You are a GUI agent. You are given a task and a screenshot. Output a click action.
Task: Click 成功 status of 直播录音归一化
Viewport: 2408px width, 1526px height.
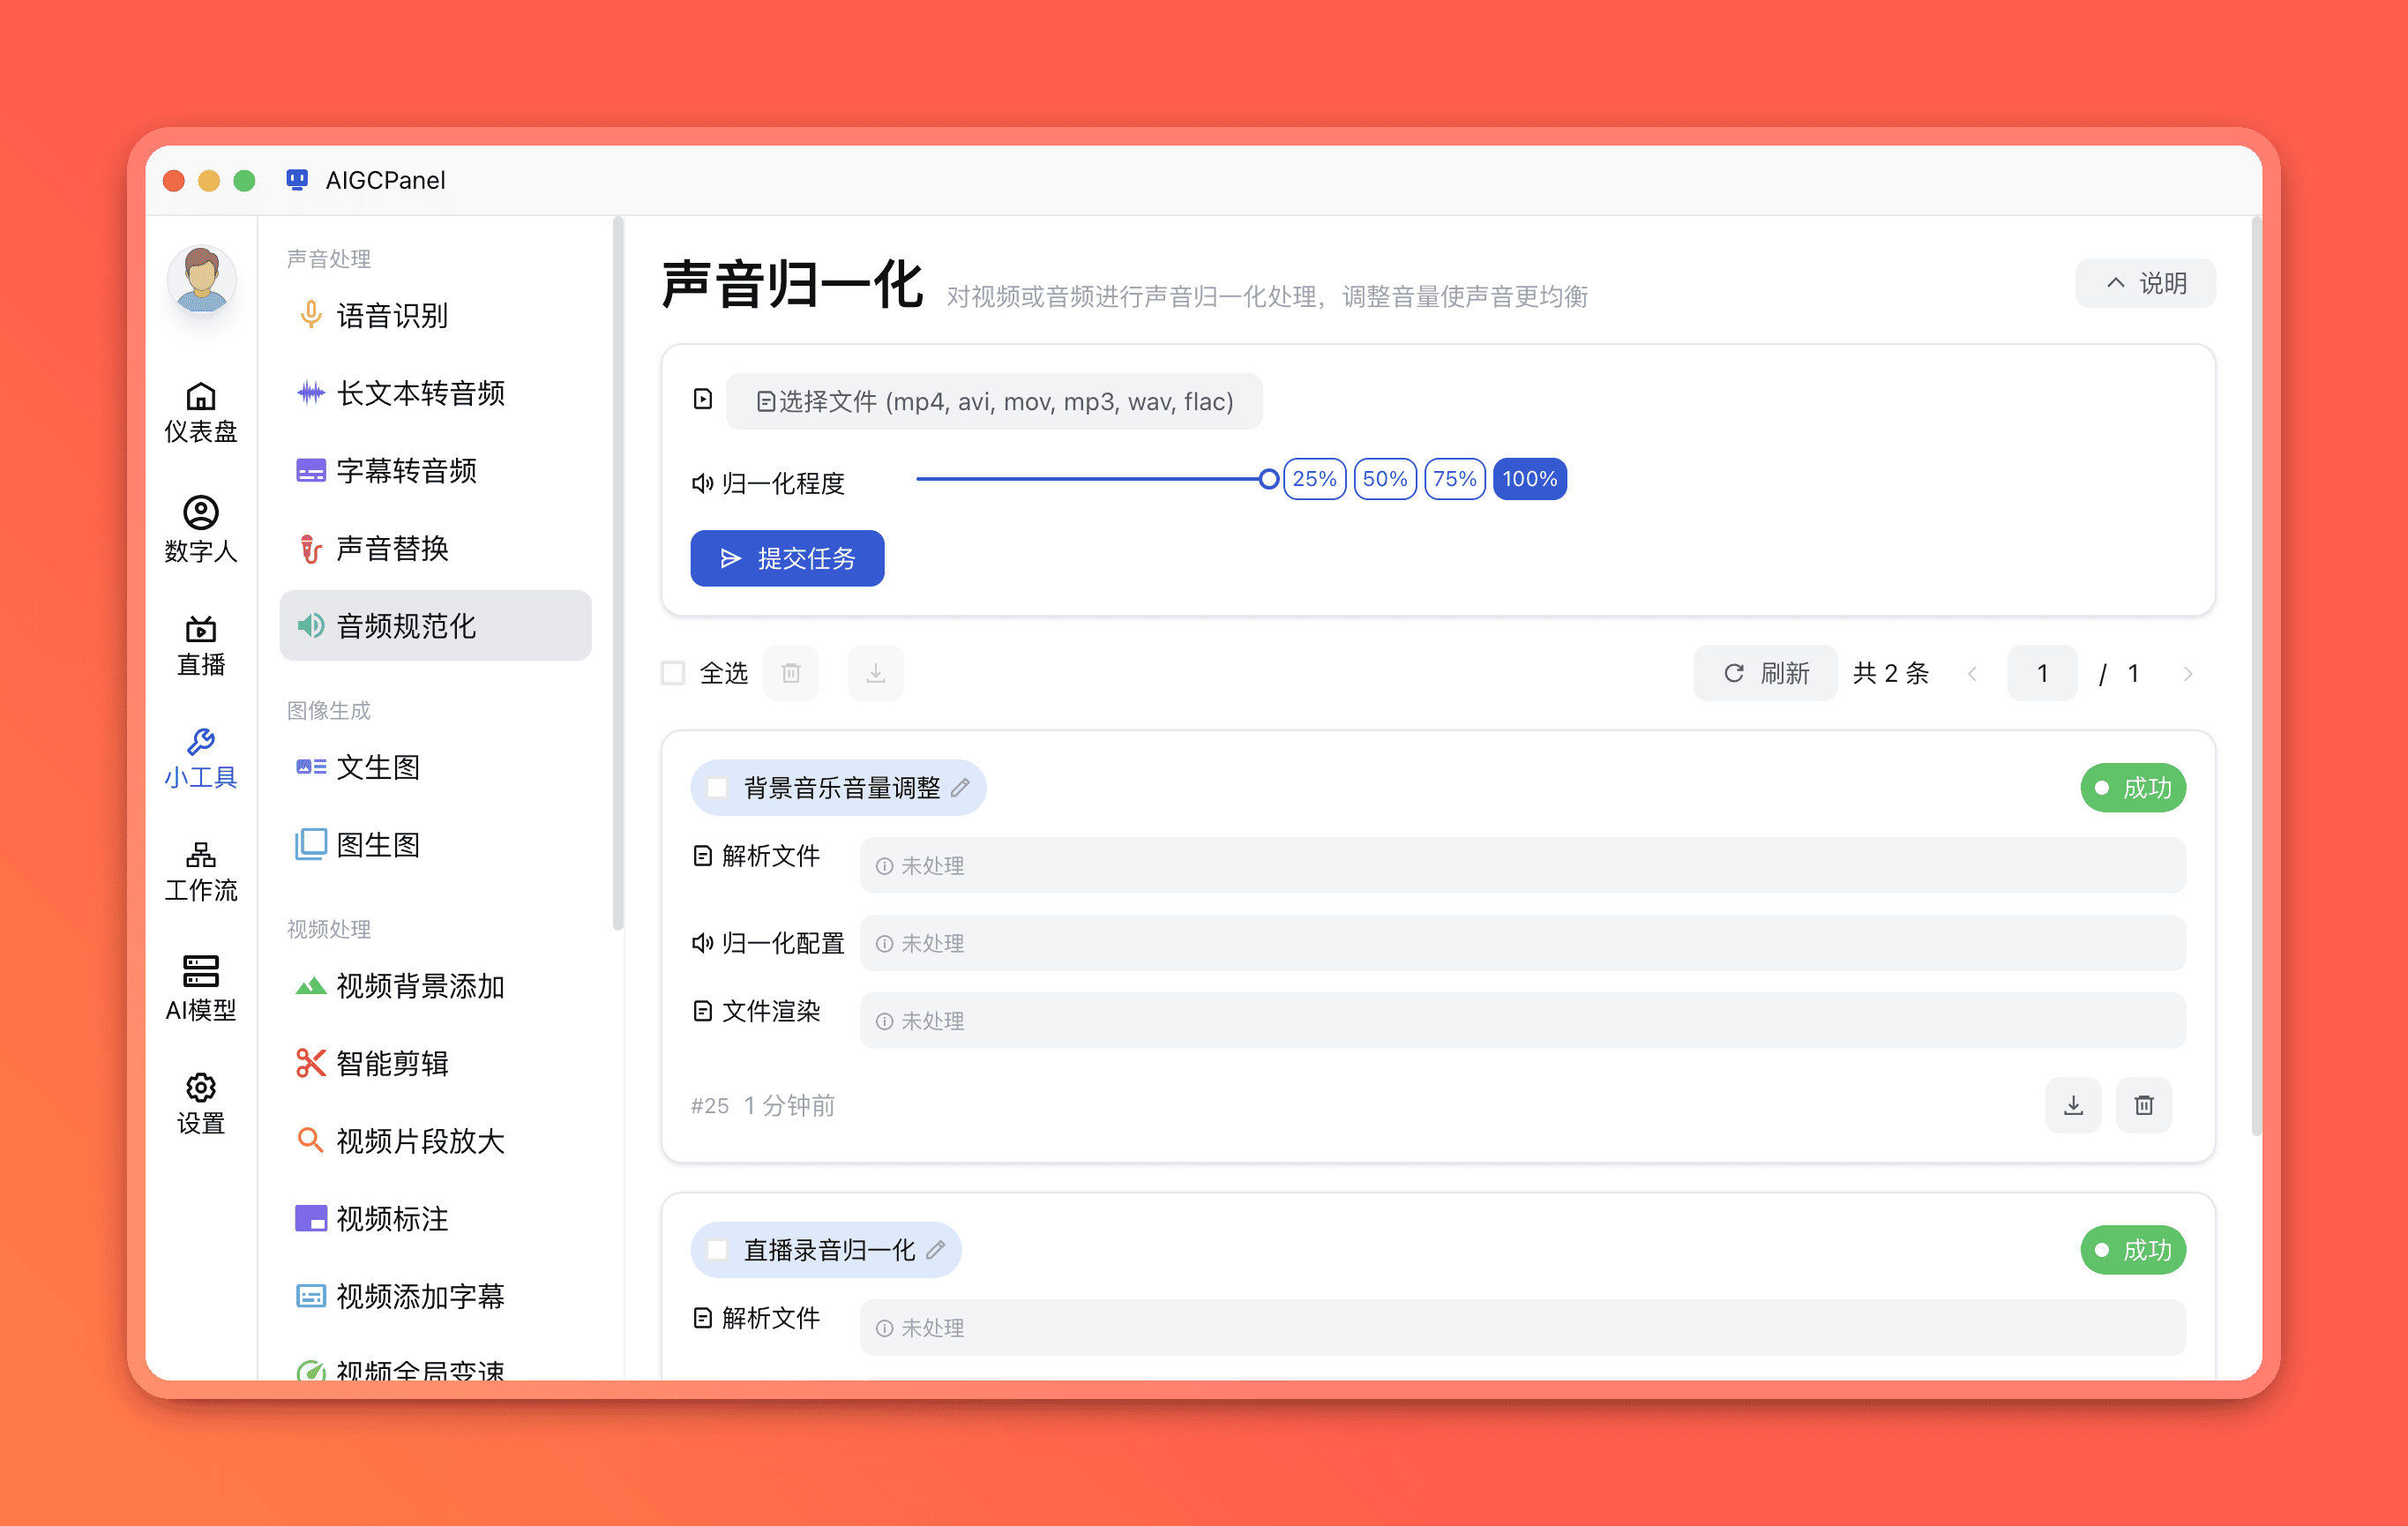click(2133, 1250)
